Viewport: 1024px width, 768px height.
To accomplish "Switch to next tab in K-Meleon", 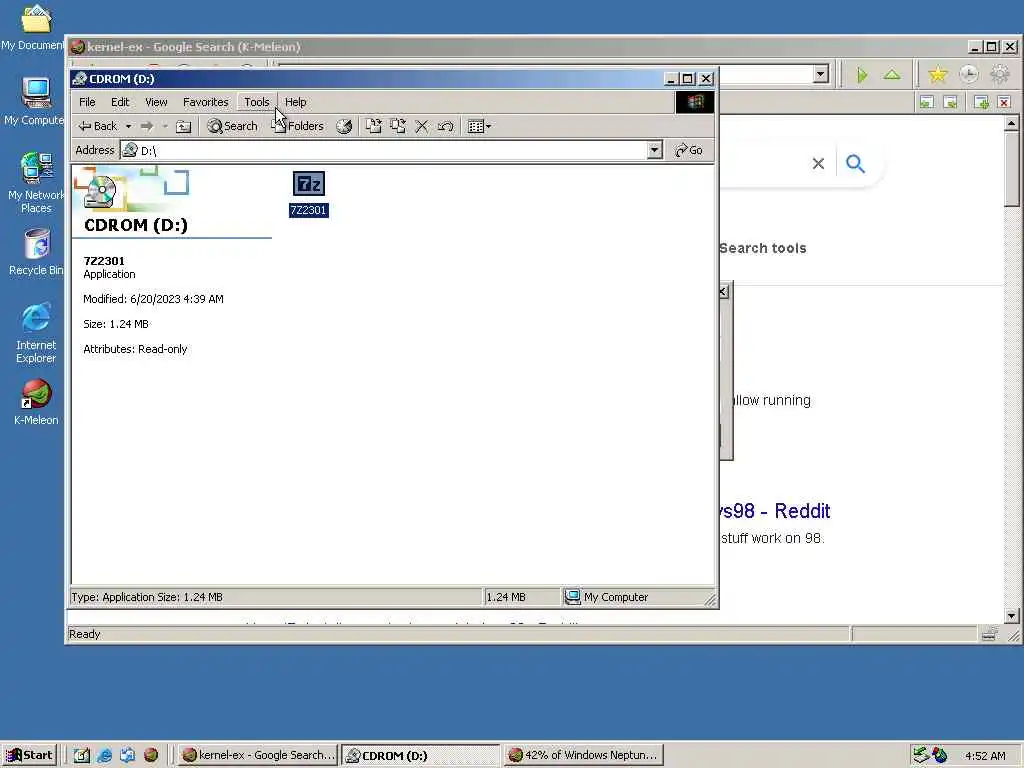I will [x=951, y=102].
